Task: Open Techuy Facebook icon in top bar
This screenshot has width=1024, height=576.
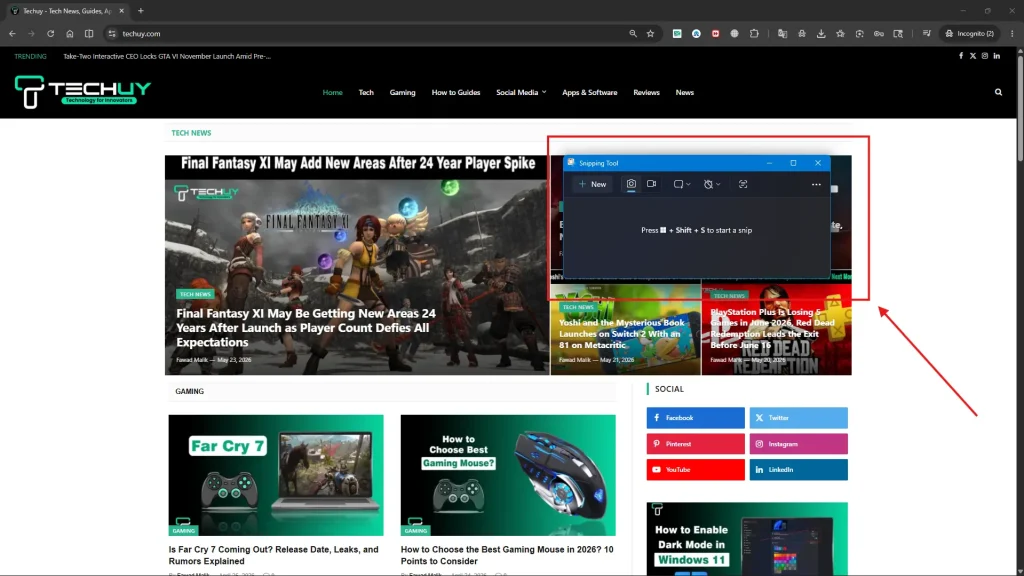Action: pyautogui.click(x=961, y=56)
